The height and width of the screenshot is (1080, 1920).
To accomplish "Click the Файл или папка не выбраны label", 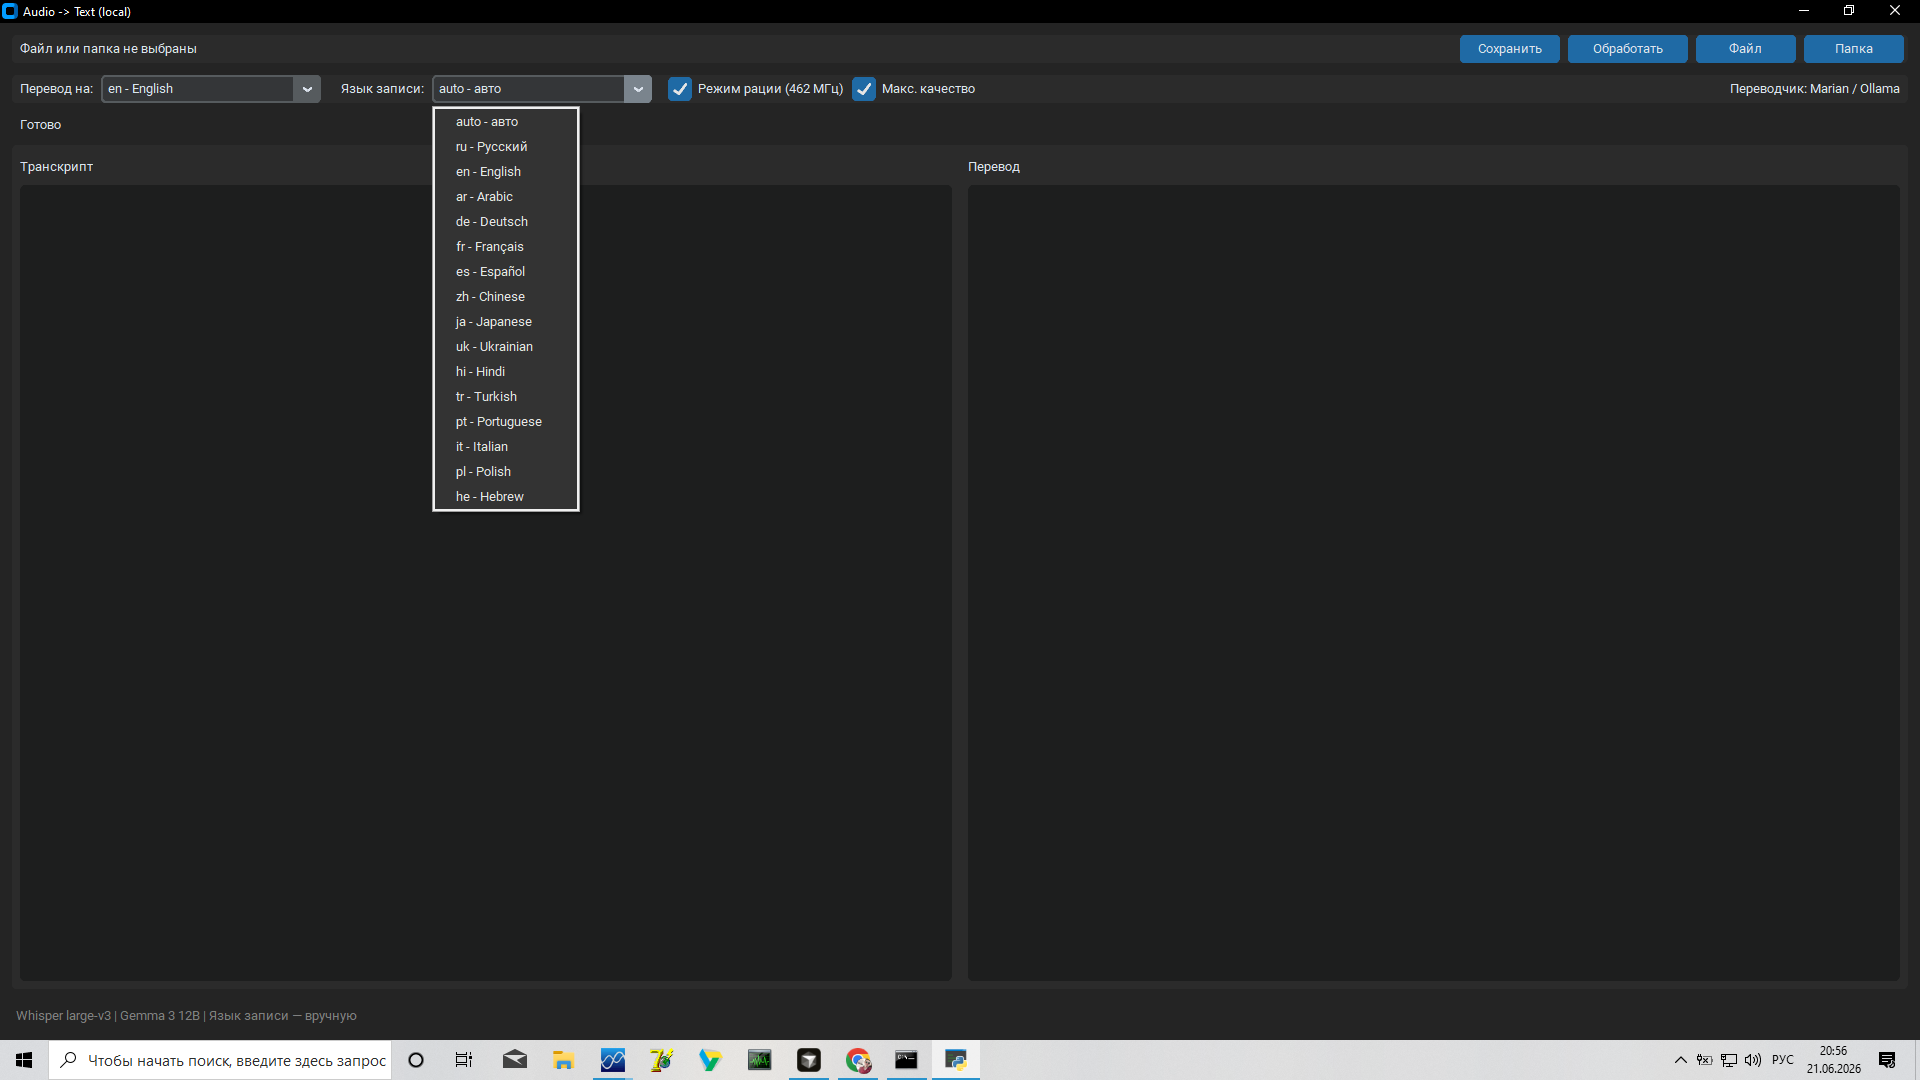I will tap(108, 49).
